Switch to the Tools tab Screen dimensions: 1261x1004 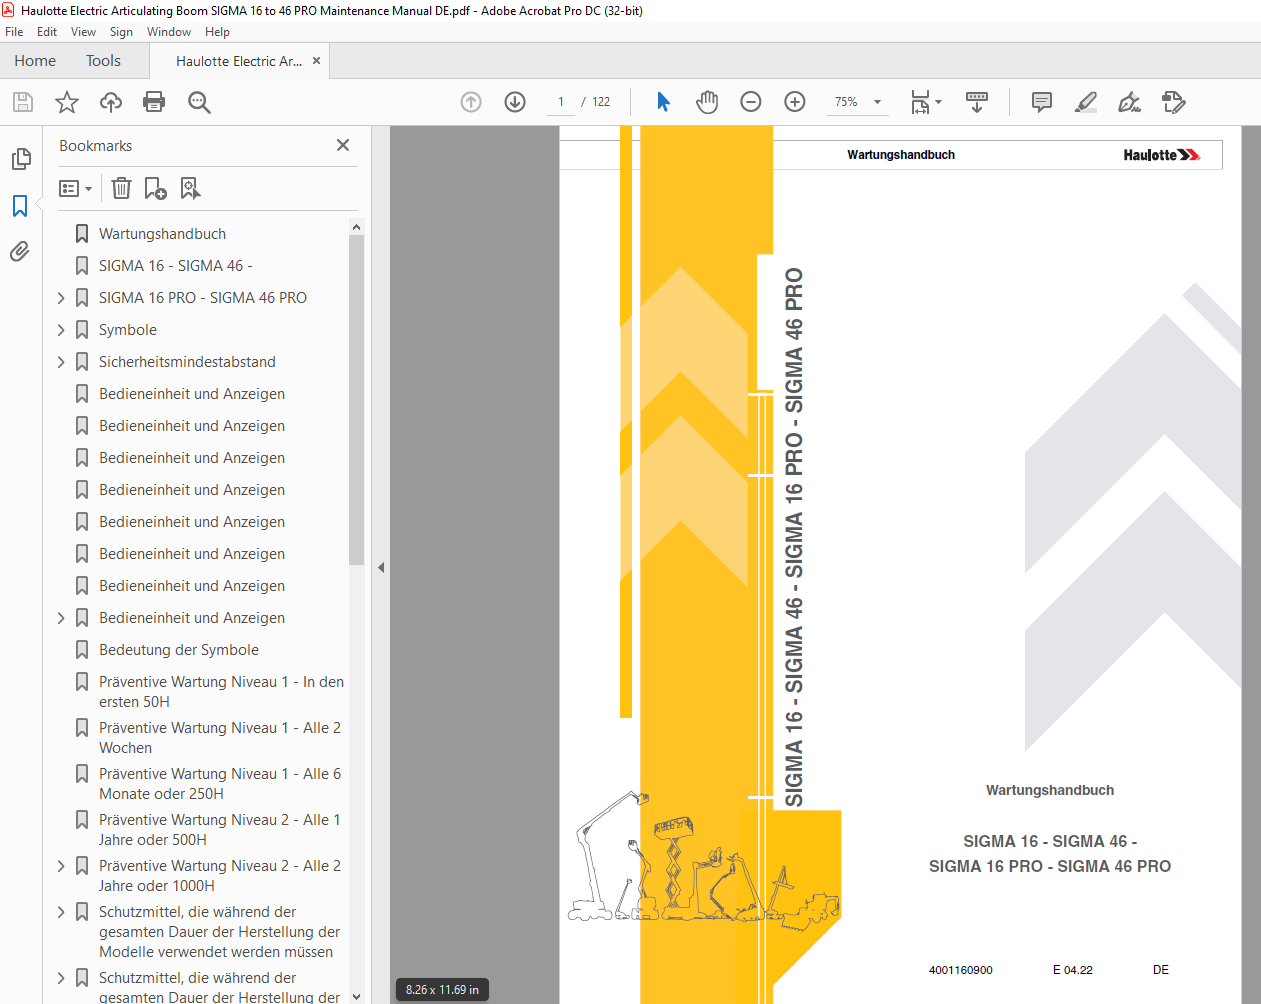click(103, 61)
